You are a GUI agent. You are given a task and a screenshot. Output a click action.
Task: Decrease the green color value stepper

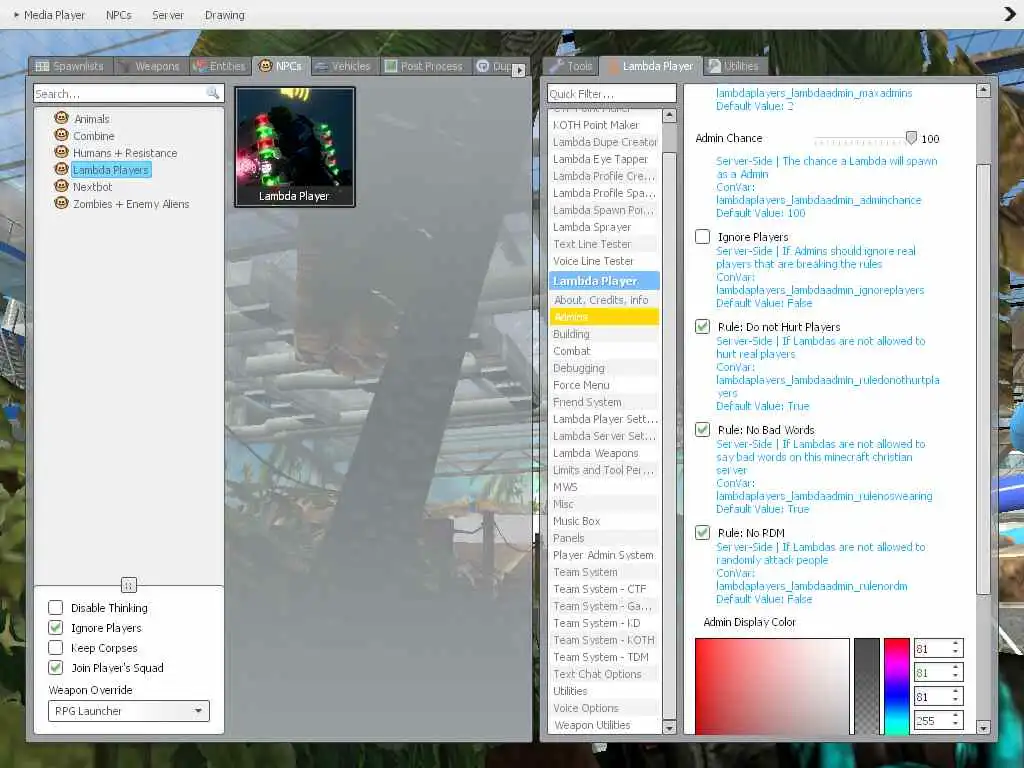[x=955, y=677]
